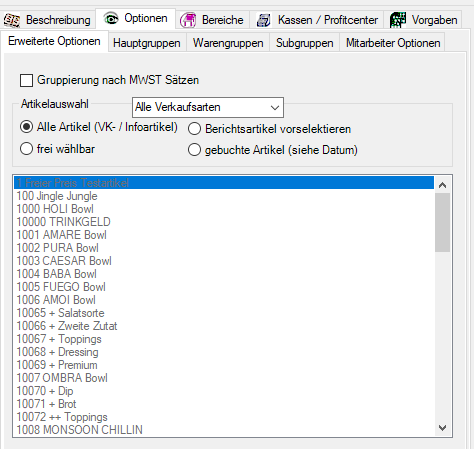The width and height of the screenshot is (474, 449).
Task: Click the list scroll down arrow
Action: (442, 428)
